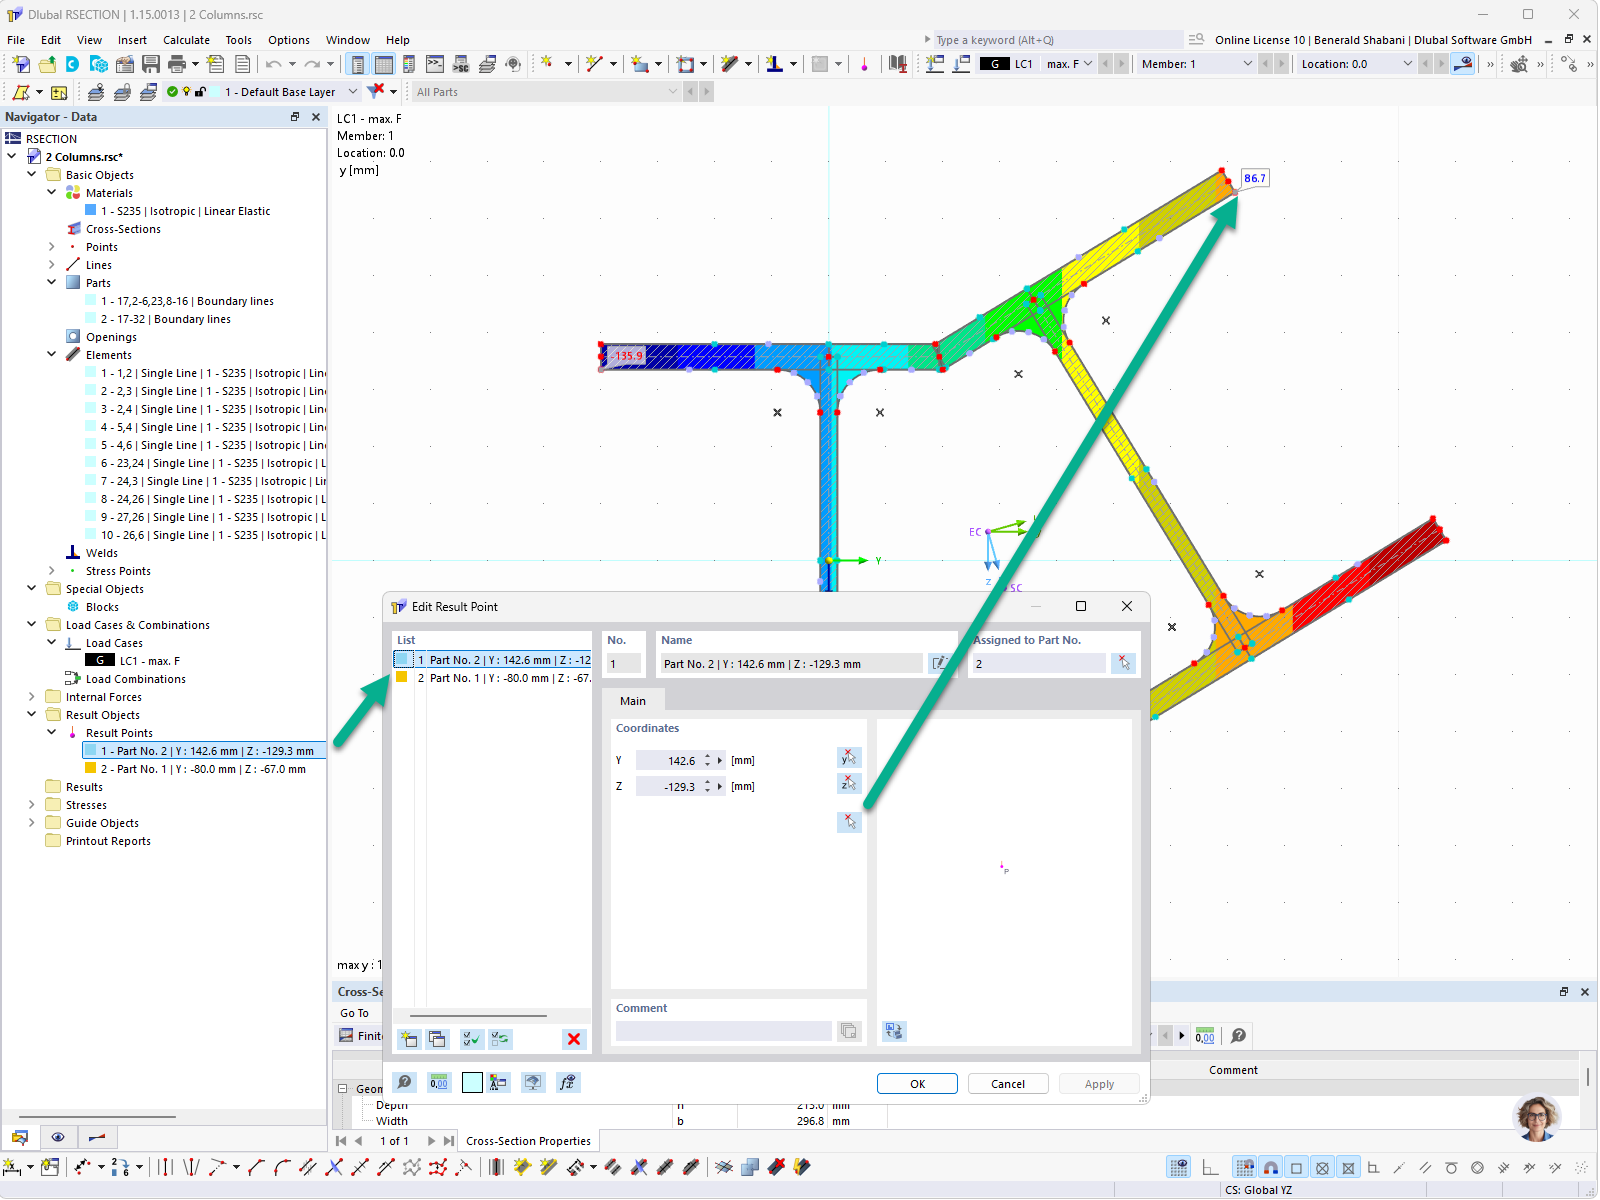Image resolution: width=1600 pixels, height=1200 pixels.
Task: Click the units 0,00 icon in dialog
Action: 439,1082
